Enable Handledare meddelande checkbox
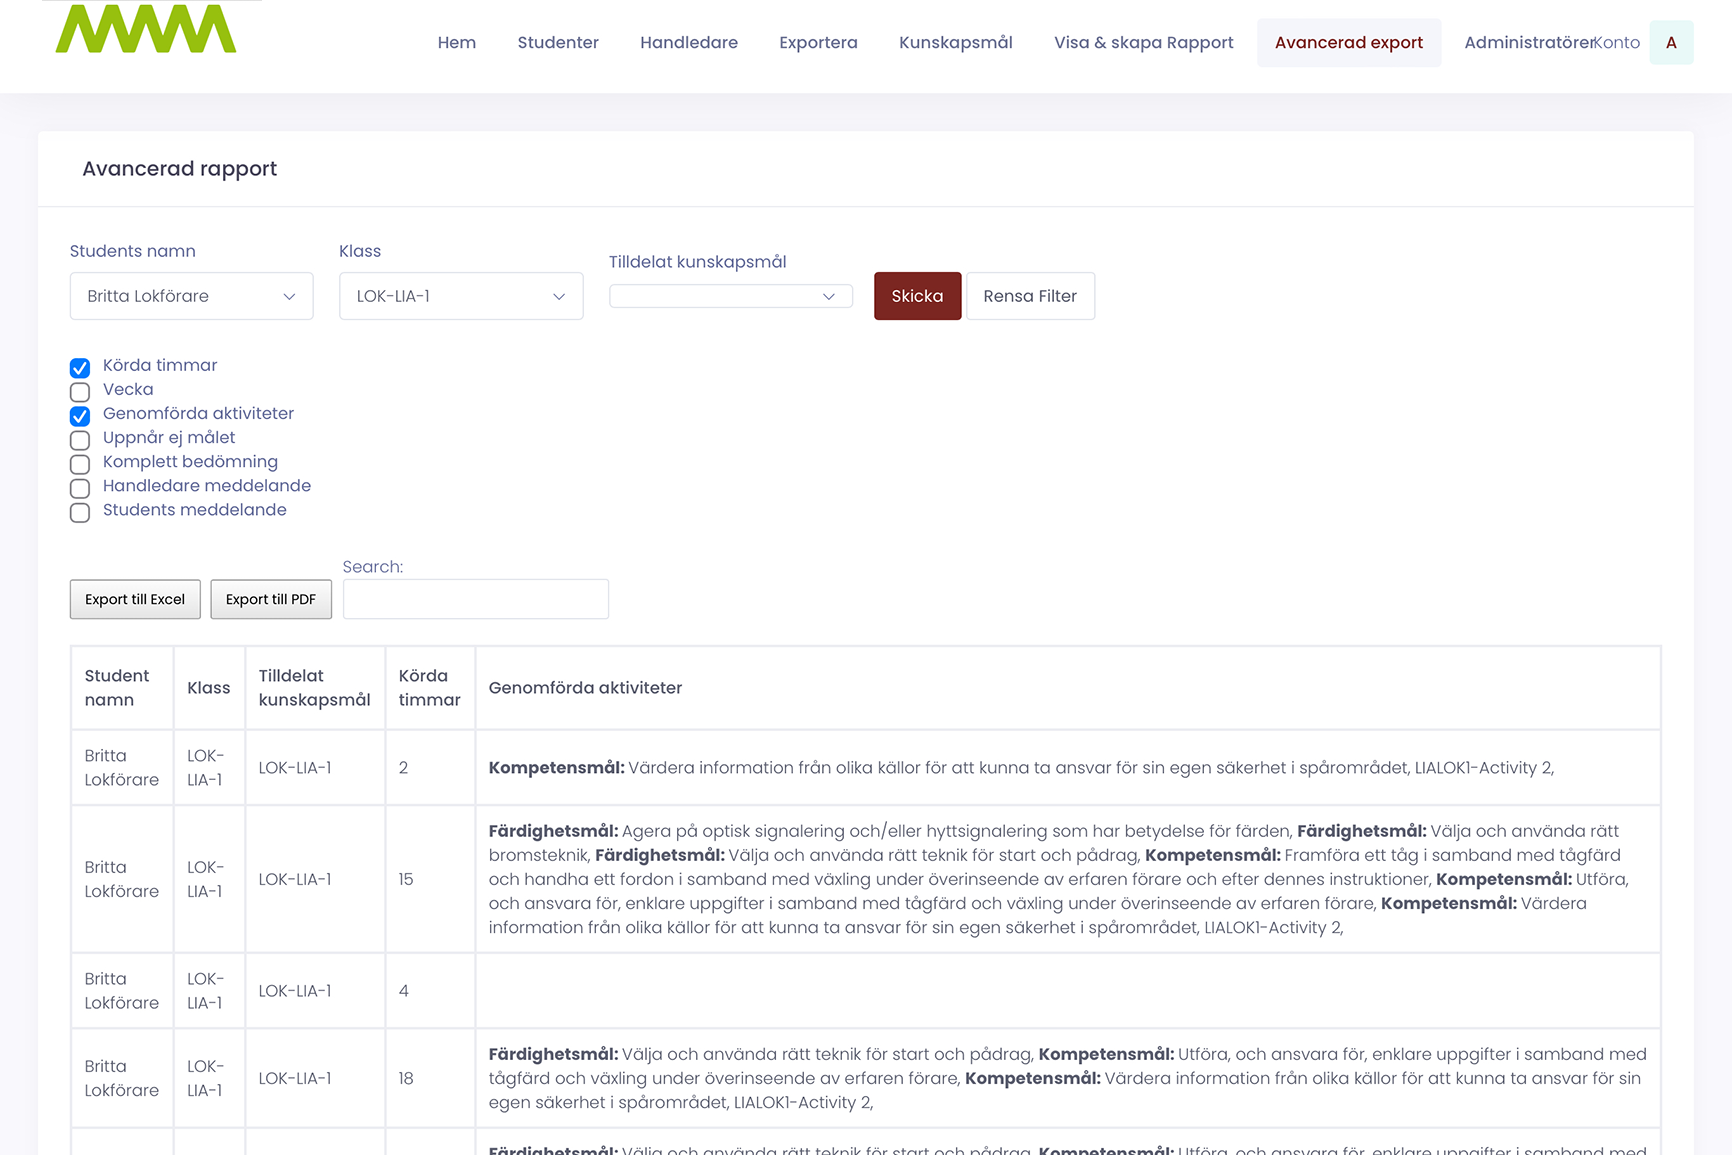Viewport: 1732px width, 1155px height. (80, 487)
